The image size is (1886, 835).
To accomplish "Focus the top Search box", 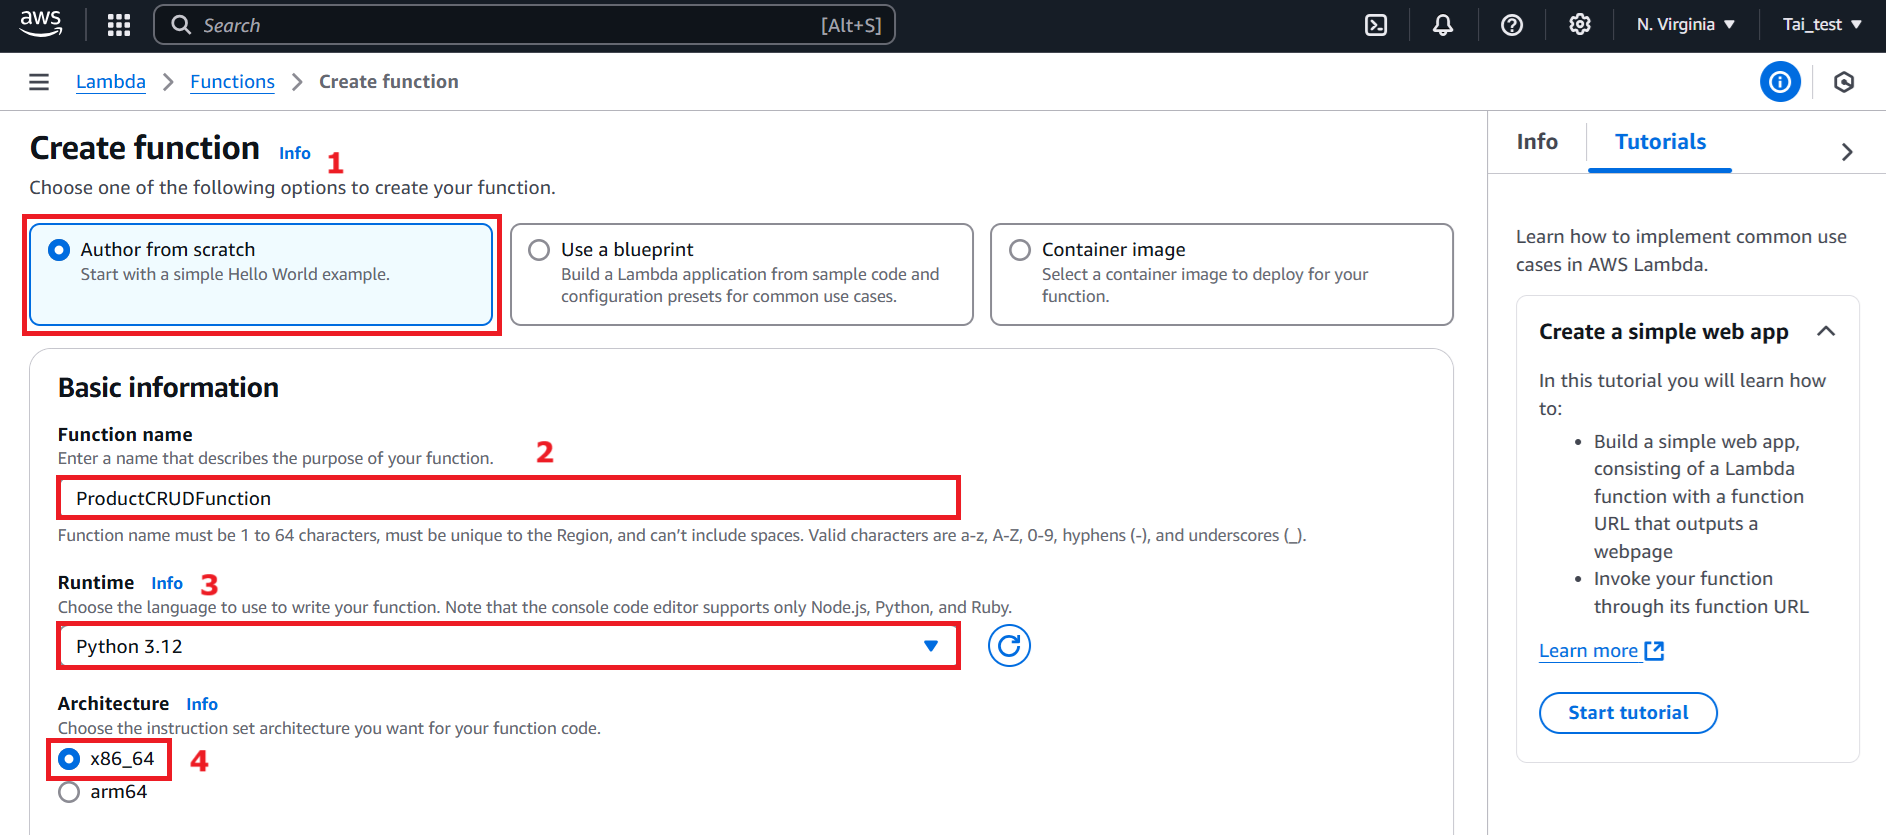I will pos(524,25).
